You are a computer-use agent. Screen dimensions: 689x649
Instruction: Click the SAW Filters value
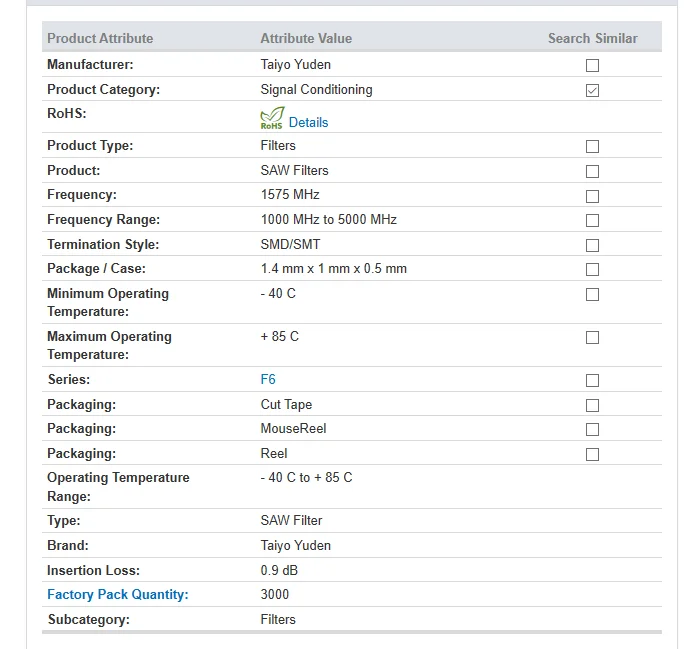pyautogui.click(x=294, y=170)
